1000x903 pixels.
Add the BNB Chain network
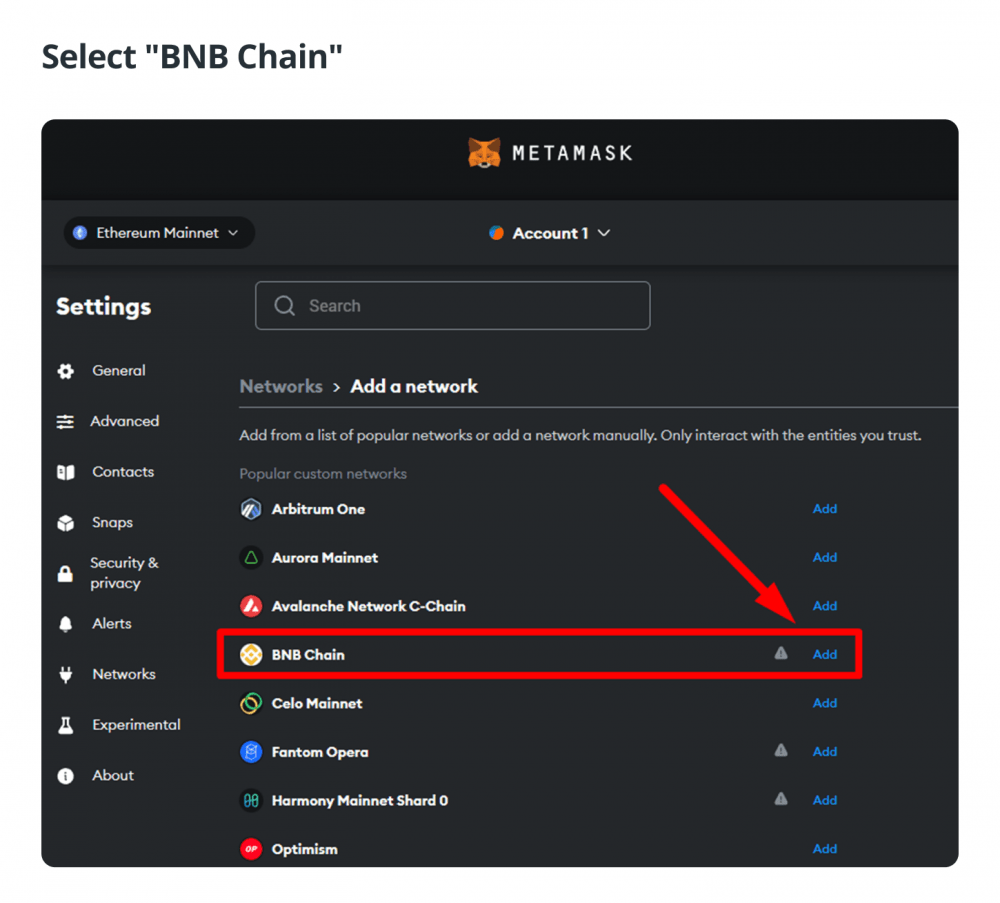[825, 654]
